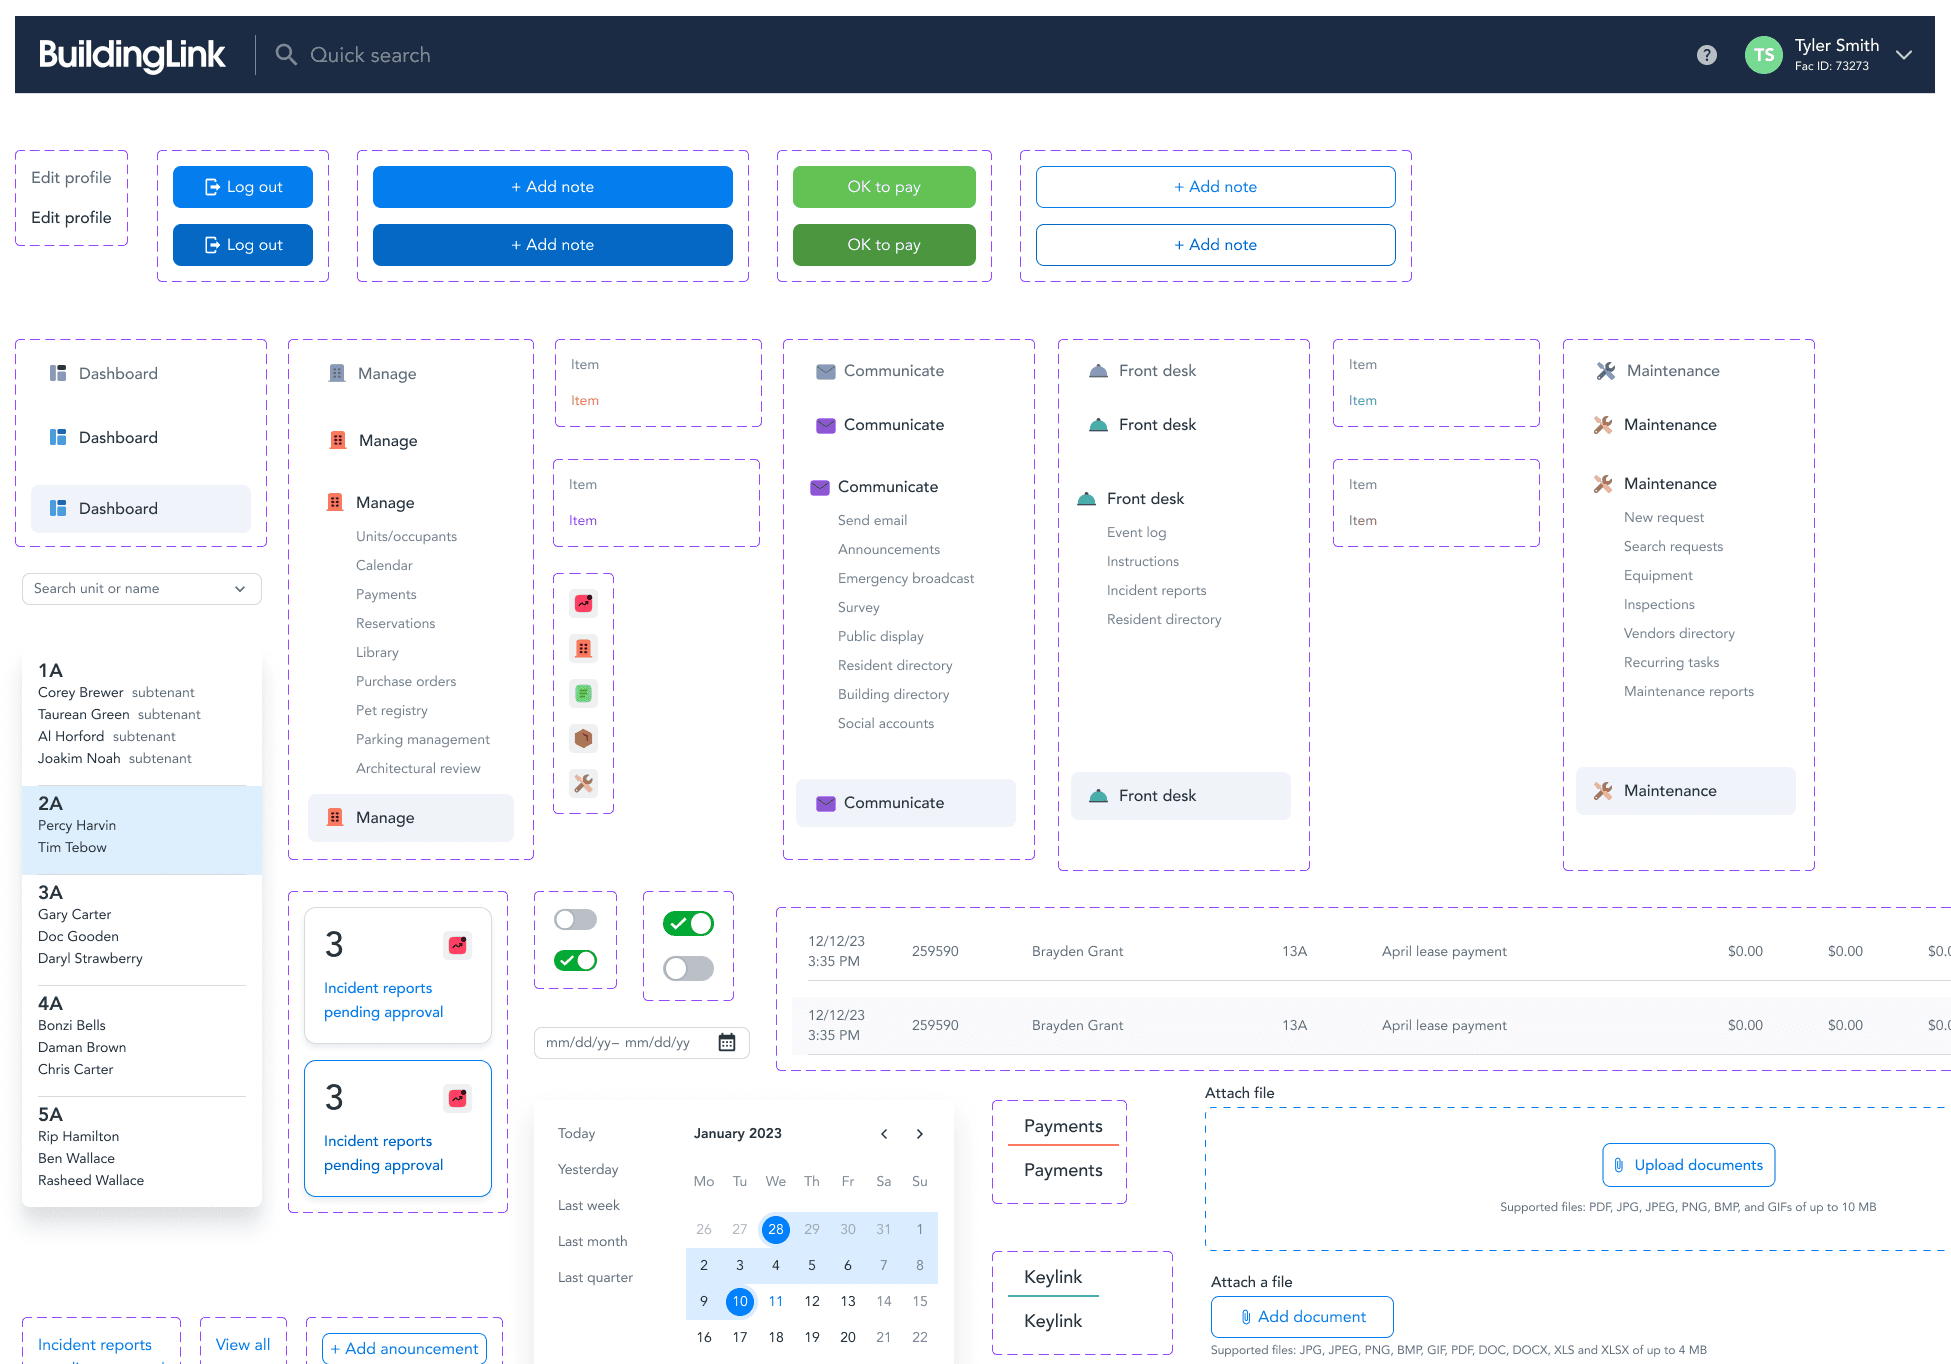Click the wrench and screwdriver icon tile
This screenshot has width=1951, height=1364.
pyautogui.click(x=584, y=783)
